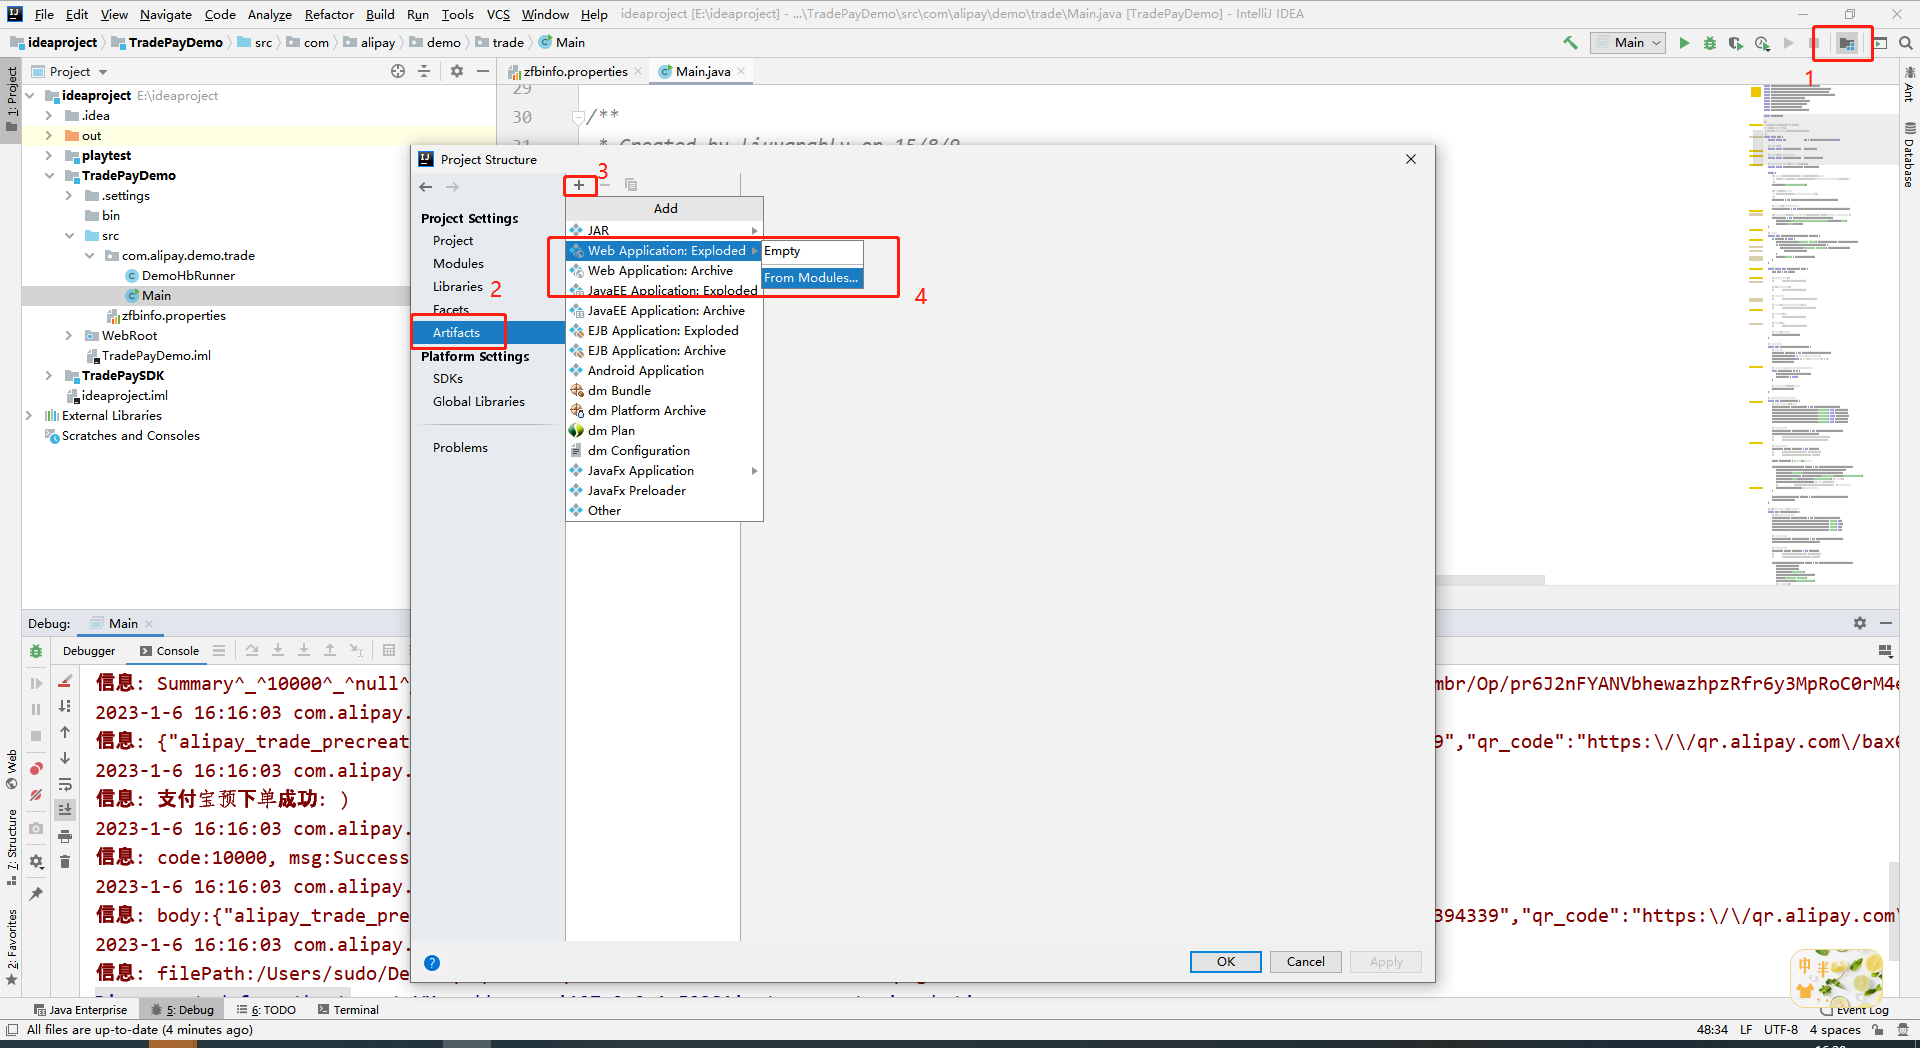Click the Mute Breakpoints icon
The image size is (1920, 1048).
click(x=36, y=795)
